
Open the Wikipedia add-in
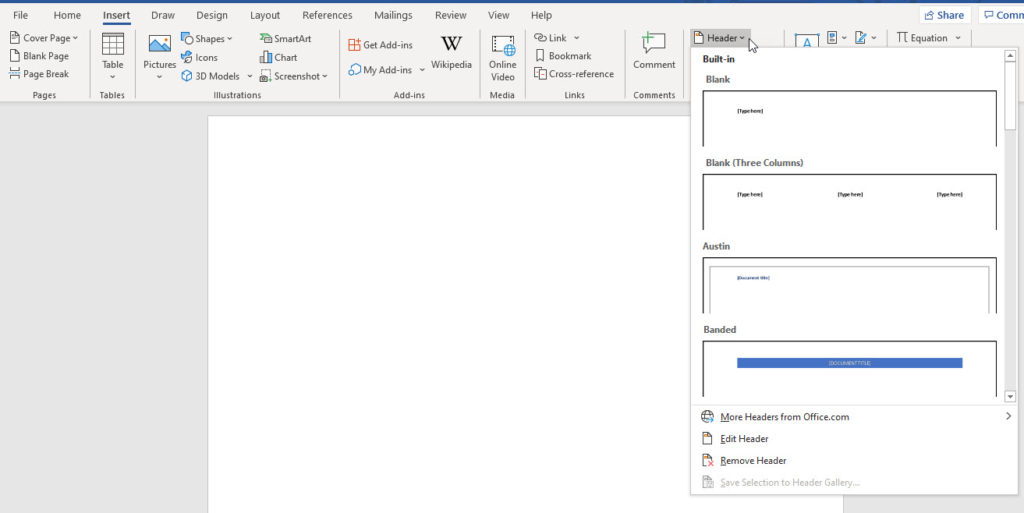coord(451,52)
